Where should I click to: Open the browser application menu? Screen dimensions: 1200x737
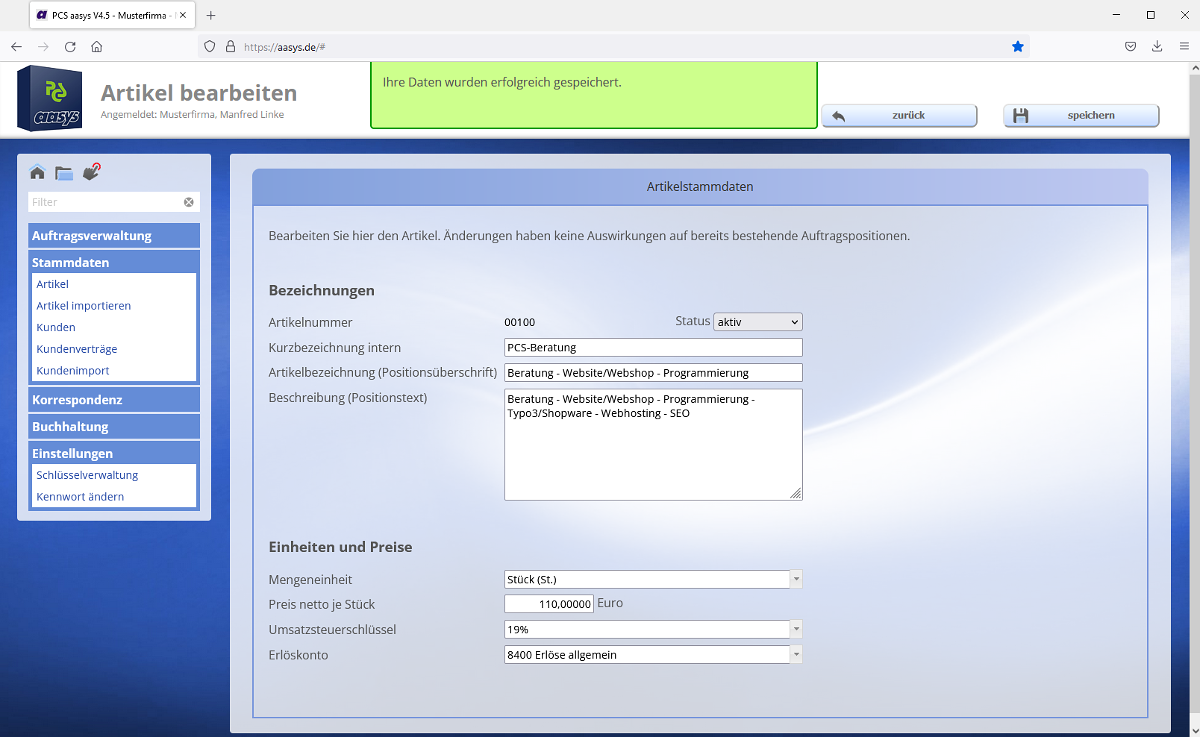coord(1184,46)
